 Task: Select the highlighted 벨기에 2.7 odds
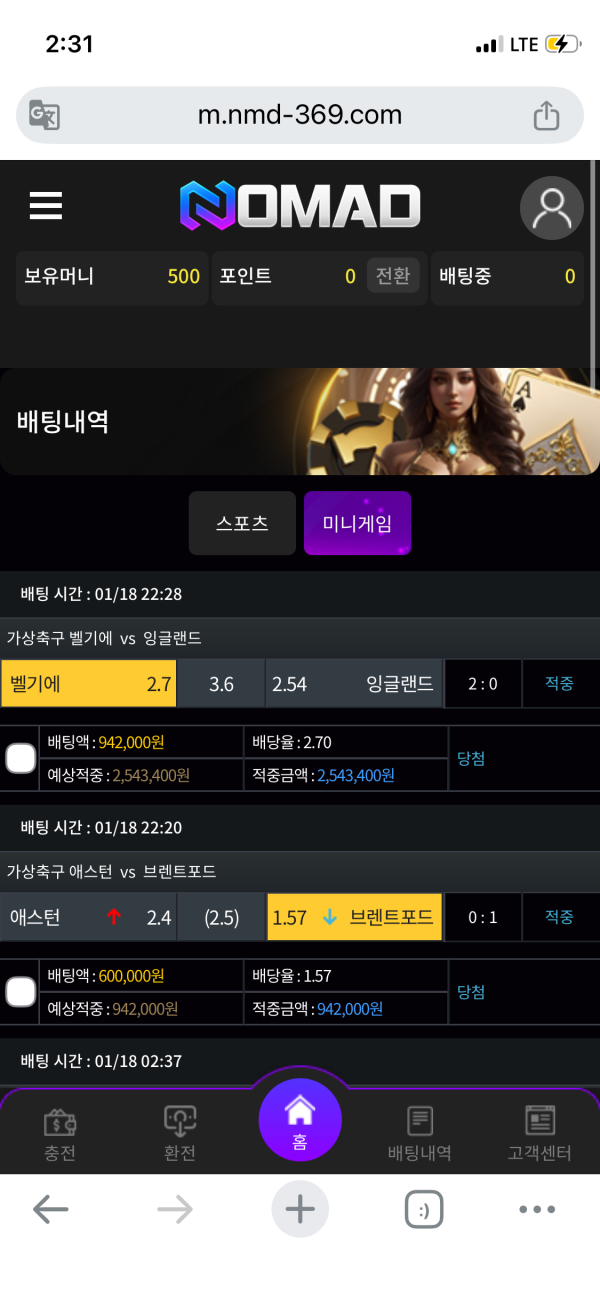pos(88,683)
